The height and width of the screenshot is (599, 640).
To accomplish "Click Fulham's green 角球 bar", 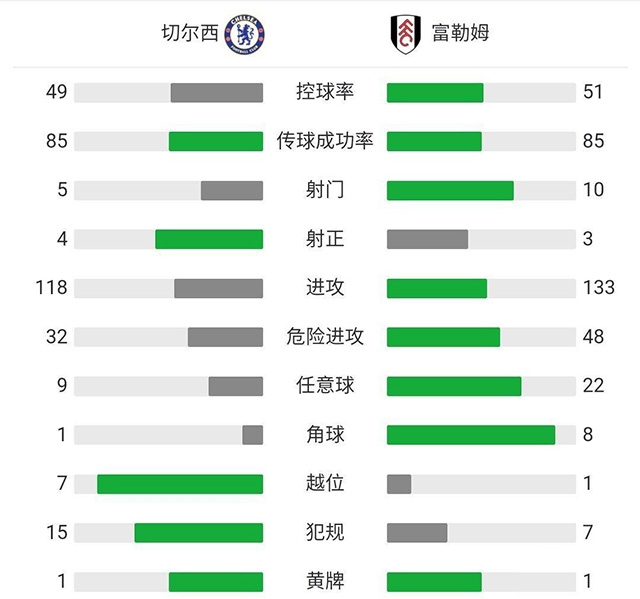I will click(x=470, y=434).
